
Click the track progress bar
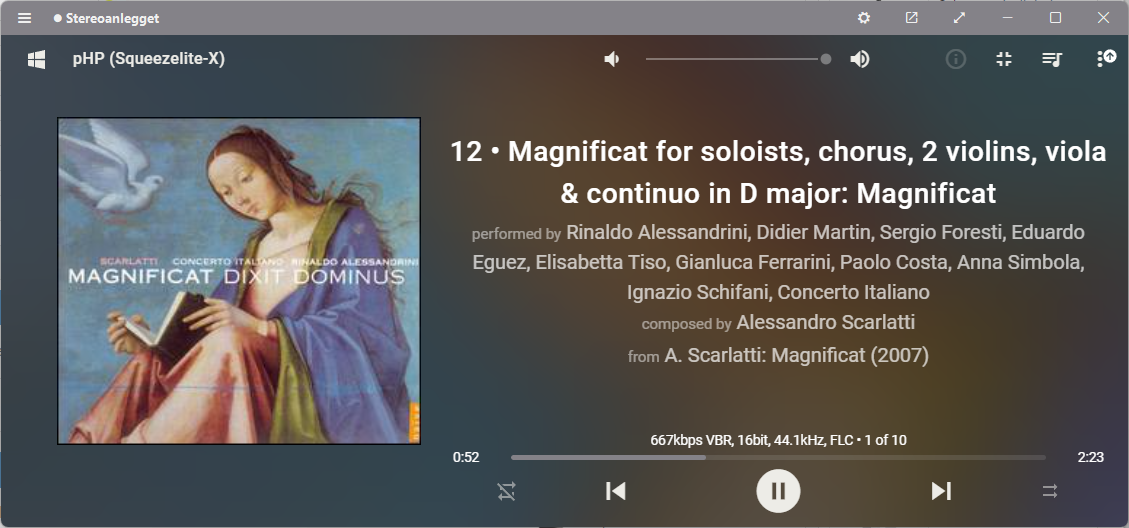click(x=778, y=457)
